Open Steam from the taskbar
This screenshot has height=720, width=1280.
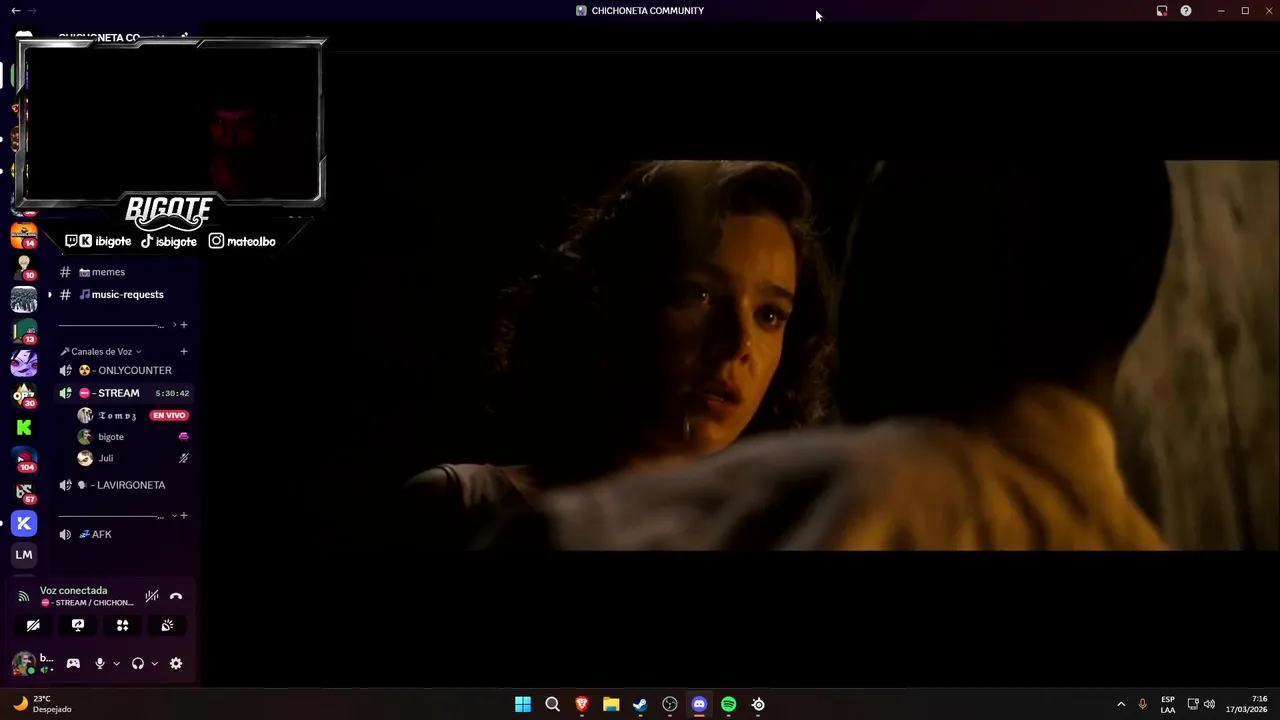tap(640, 704)
